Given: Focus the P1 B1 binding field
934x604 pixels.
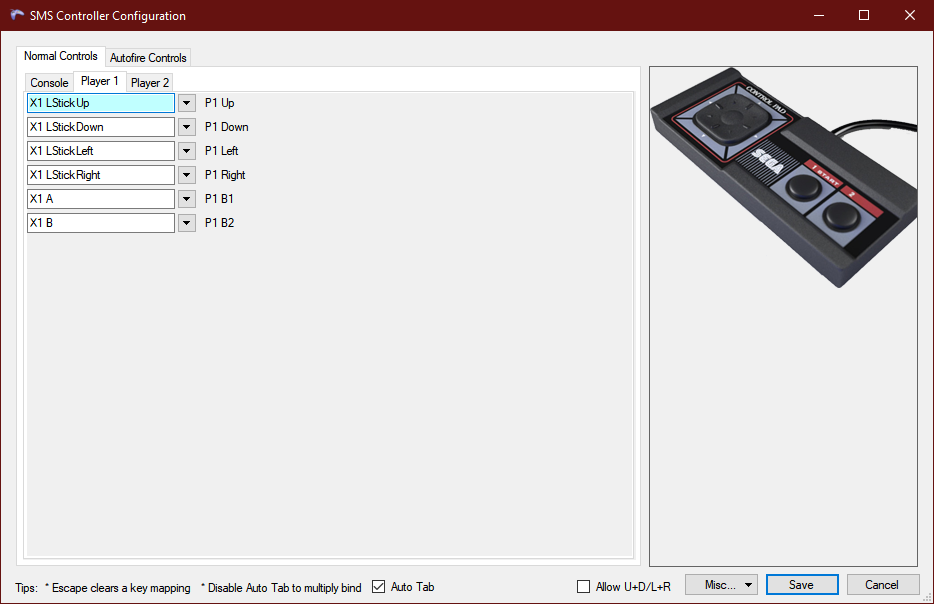Looking at the screenshot, I should tap(101, 199).
